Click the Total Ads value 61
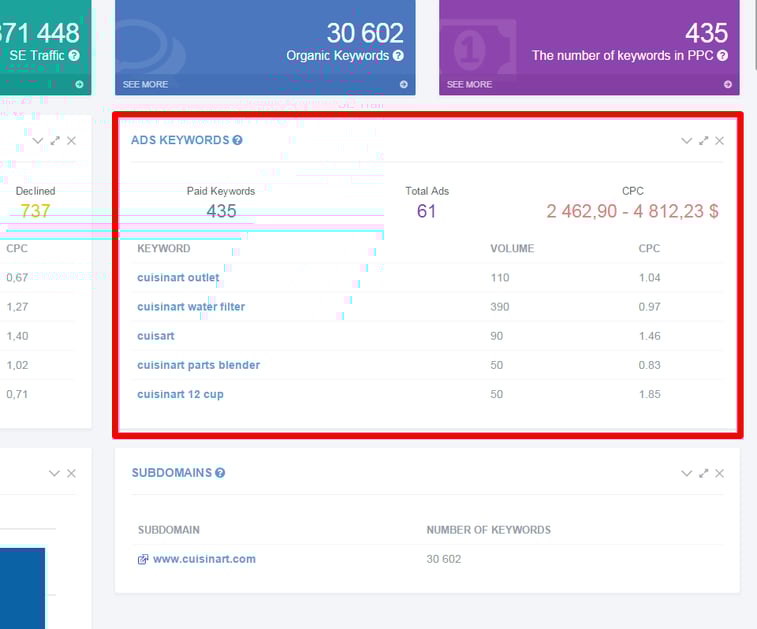Image resolution: width=757 pixels, height=629 pixels. [426, 211]
